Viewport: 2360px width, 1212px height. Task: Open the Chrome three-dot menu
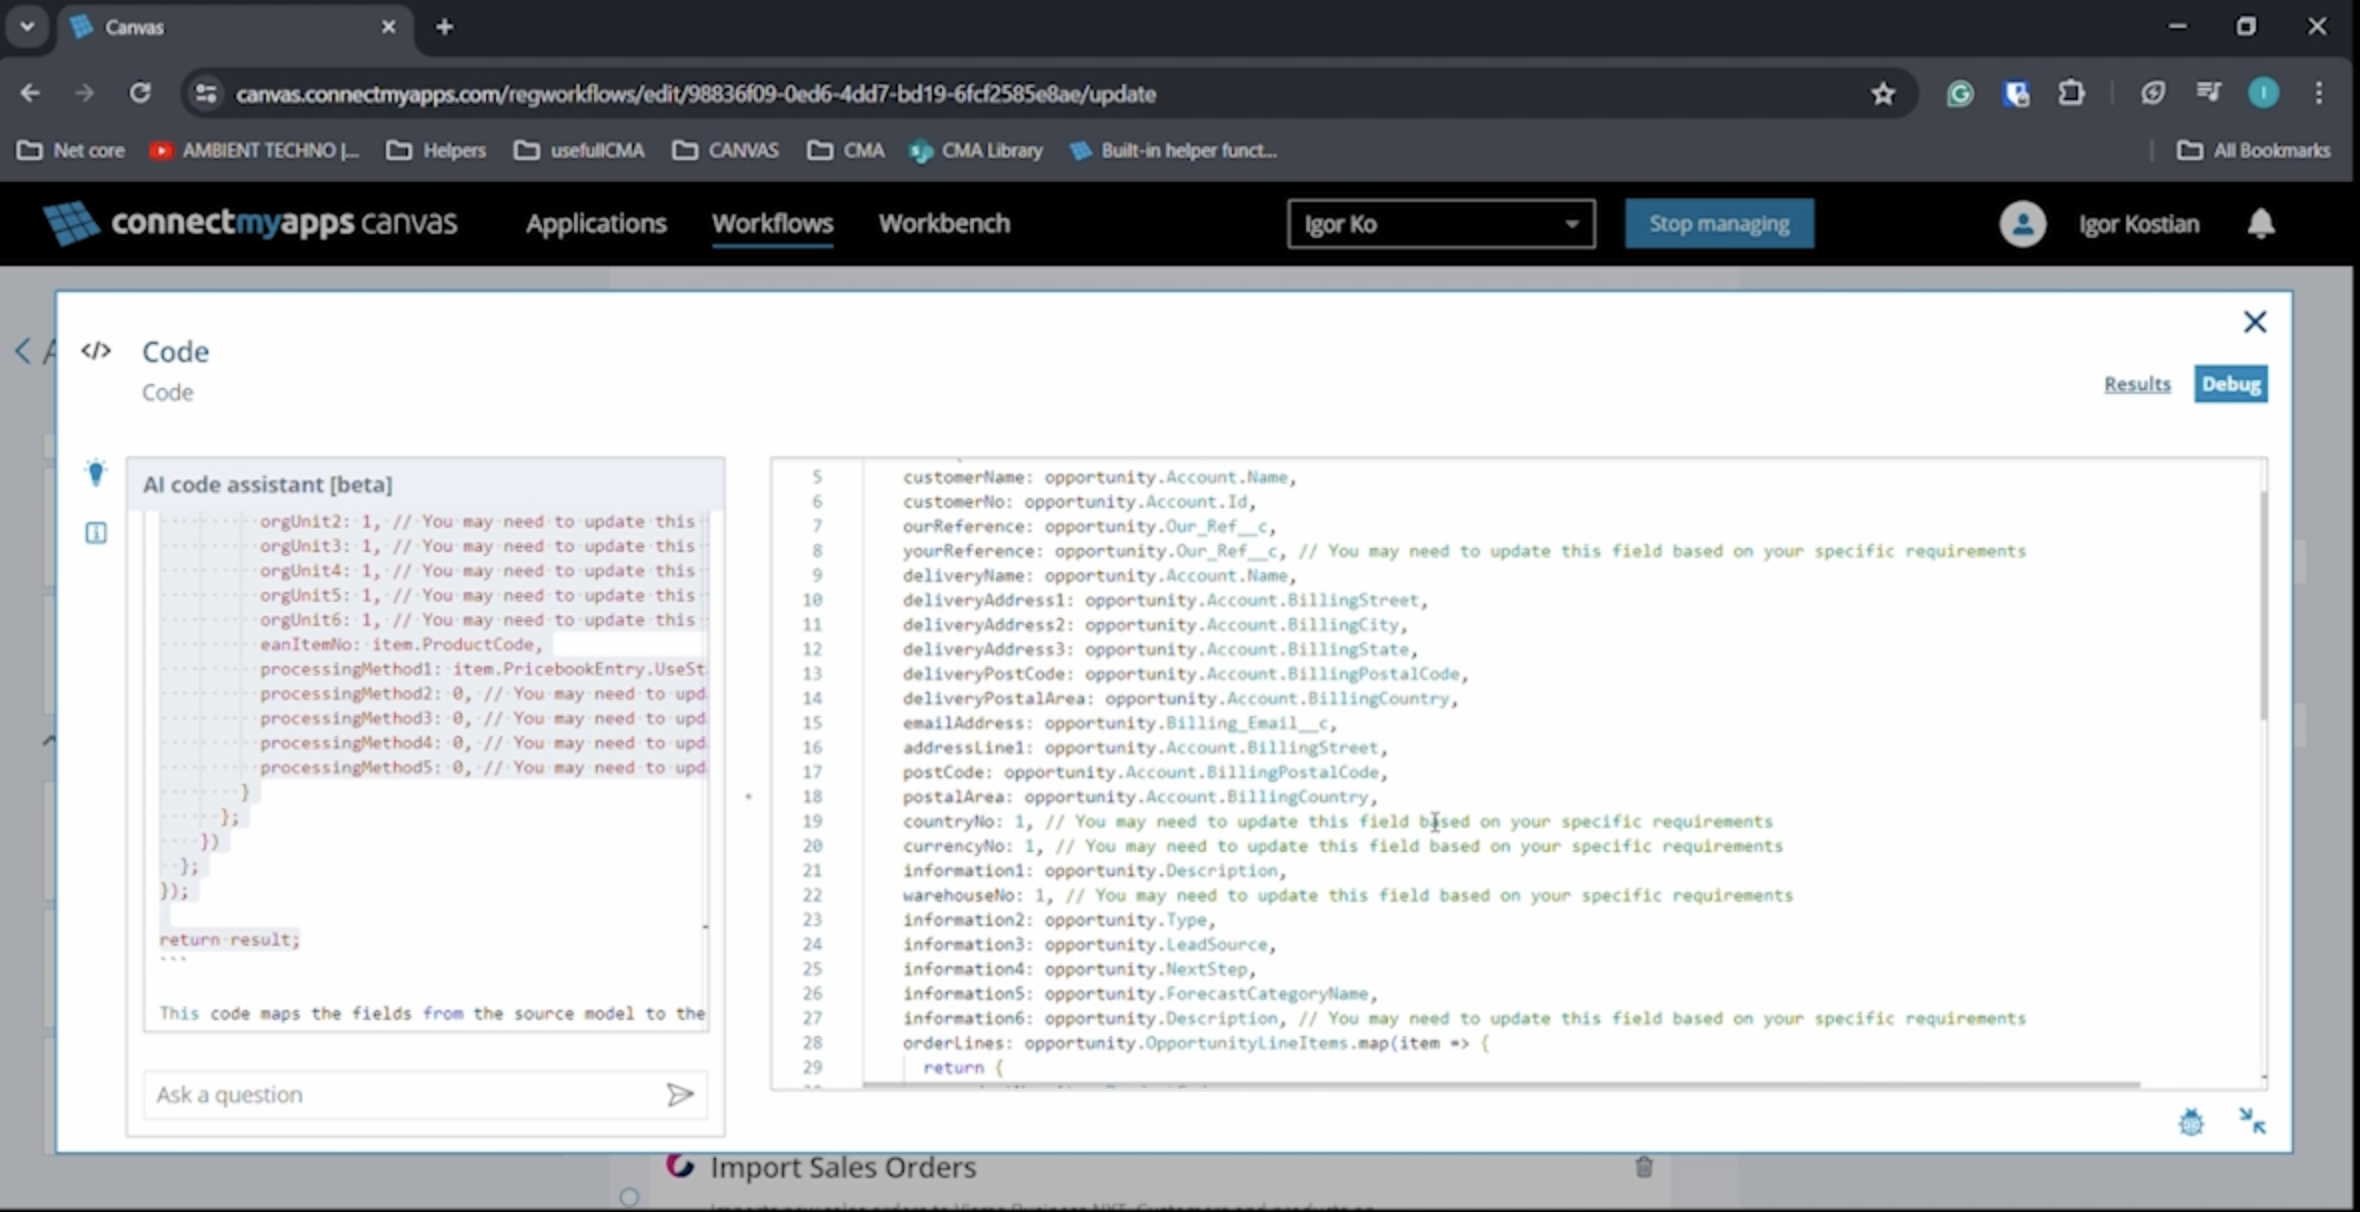coord(2319,94)
